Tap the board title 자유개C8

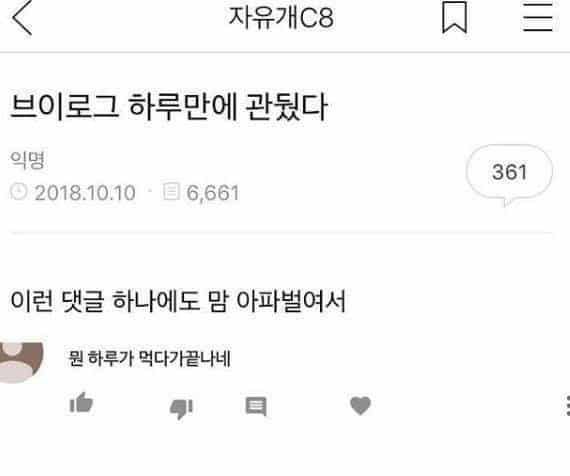(281, 17)
